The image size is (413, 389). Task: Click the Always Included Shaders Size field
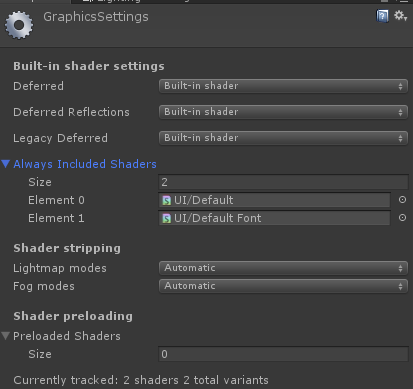pyautogui.click(x=283, y=182)
